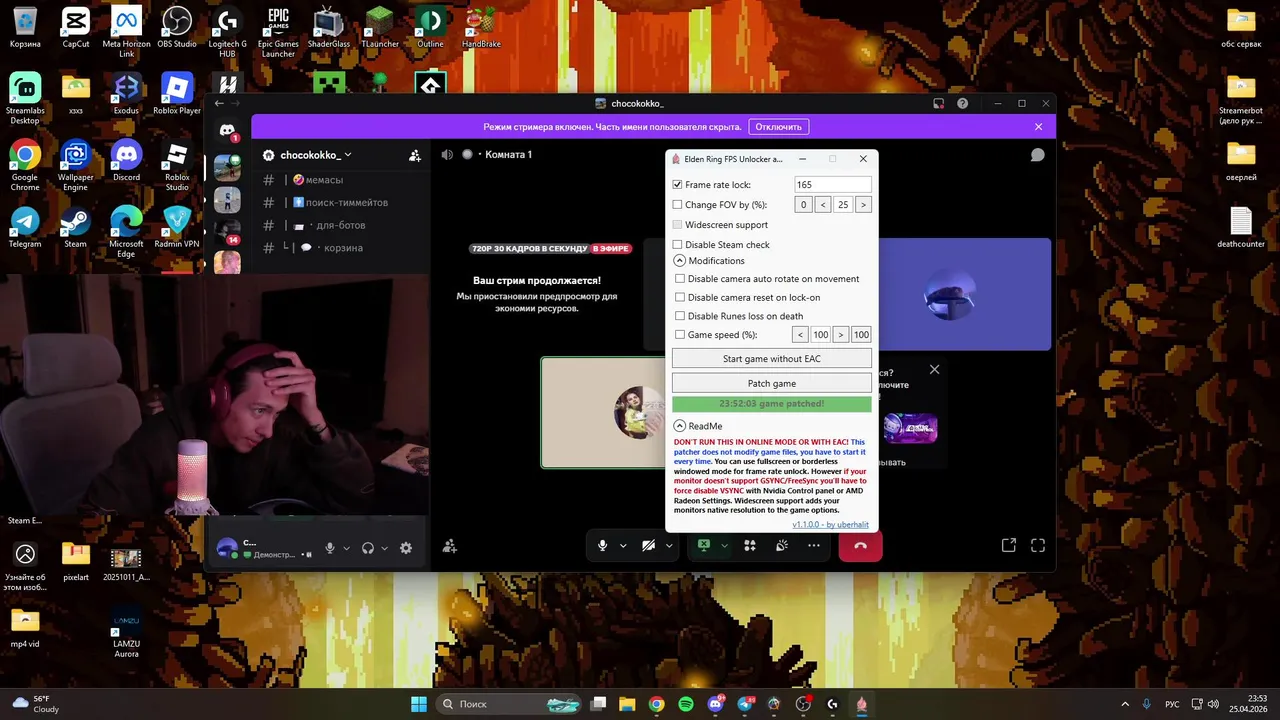The height and width of the screenshot is (720, 1280).
Task: Open Discord activities launcher icon
Action: pyautogui.click(x=750, y=545)
